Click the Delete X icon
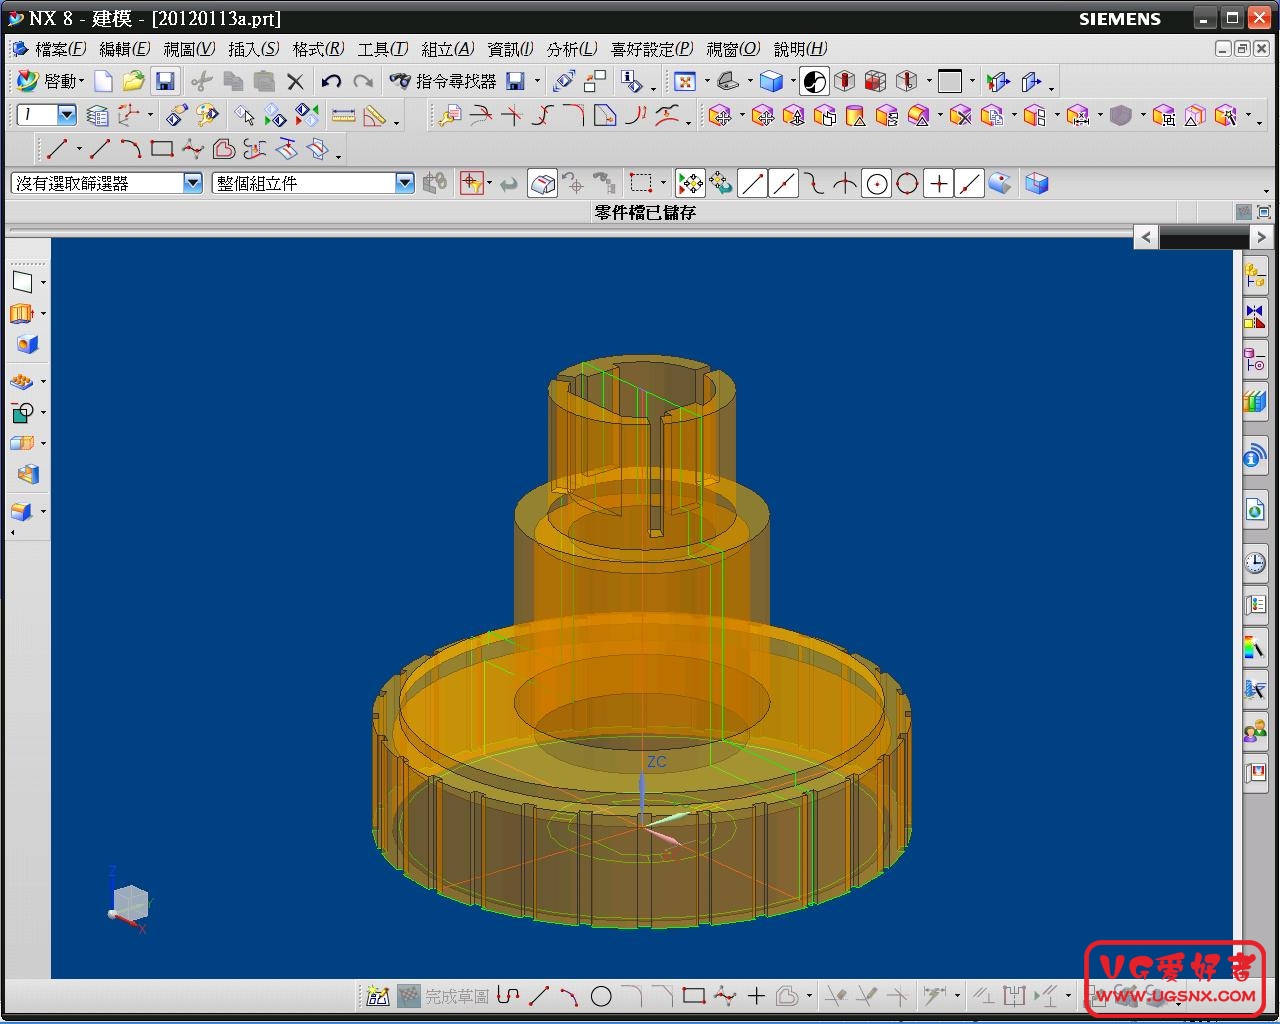Screen dimensions: 1280x1024 point(295,82)
